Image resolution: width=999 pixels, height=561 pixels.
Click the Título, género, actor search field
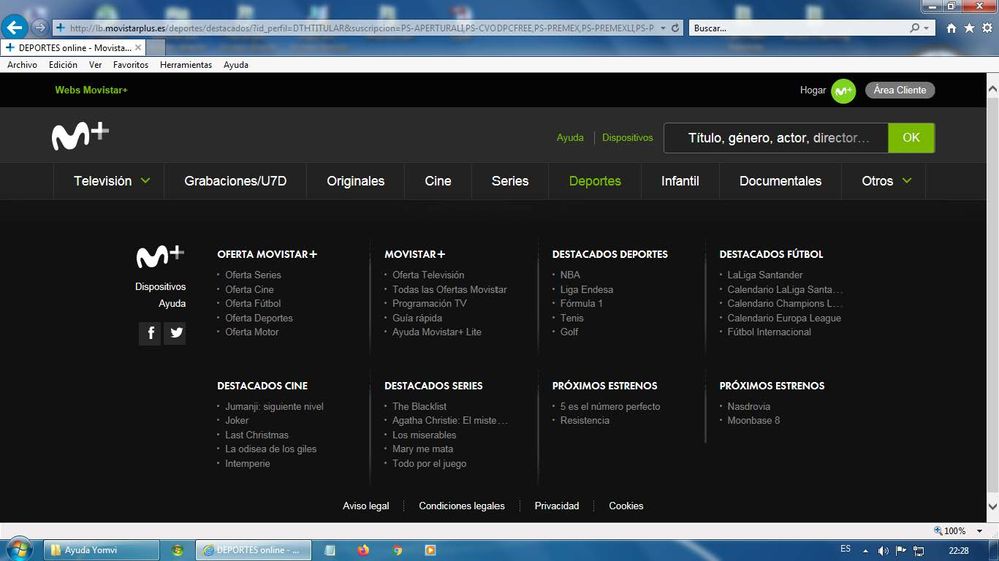click(776, 138)
